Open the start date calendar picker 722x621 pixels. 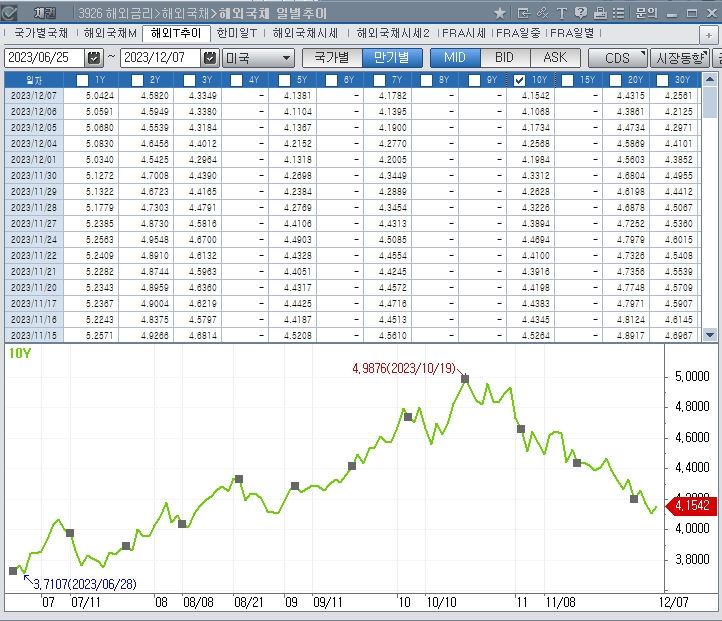coord(93,58)
